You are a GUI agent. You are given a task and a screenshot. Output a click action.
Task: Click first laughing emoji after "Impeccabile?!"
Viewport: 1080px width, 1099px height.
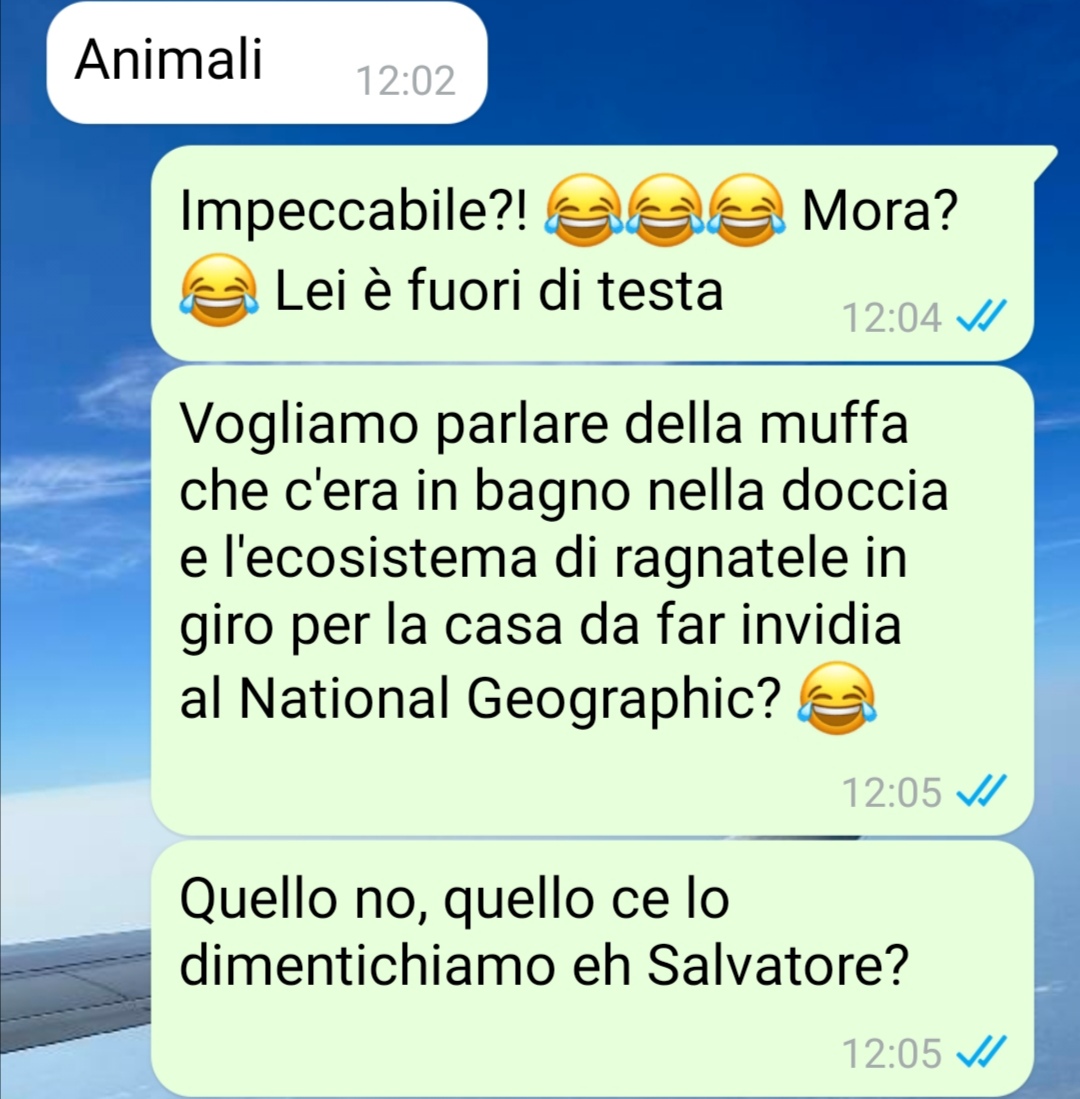coord(584,210)
